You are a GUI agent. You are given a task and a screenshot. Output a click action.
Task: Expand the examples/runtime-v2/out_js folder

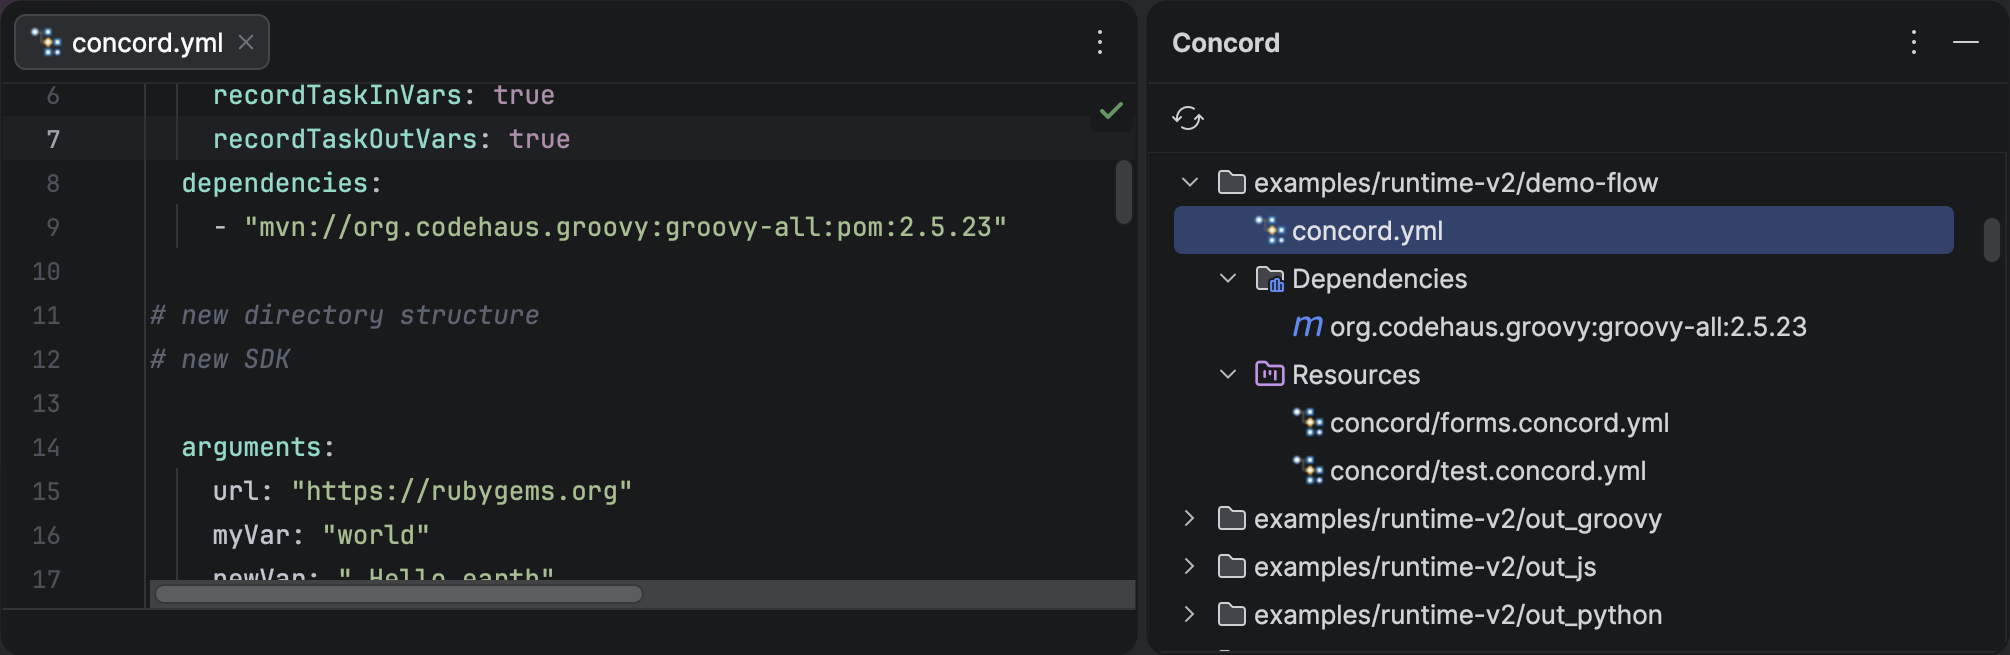pyautogui.click(x=1190, y=567)
